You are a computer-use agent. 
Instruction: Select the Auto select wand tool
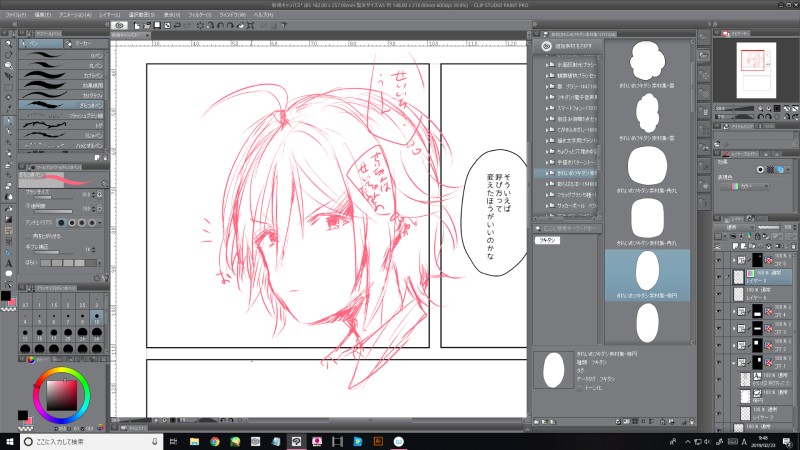[8, 97]
